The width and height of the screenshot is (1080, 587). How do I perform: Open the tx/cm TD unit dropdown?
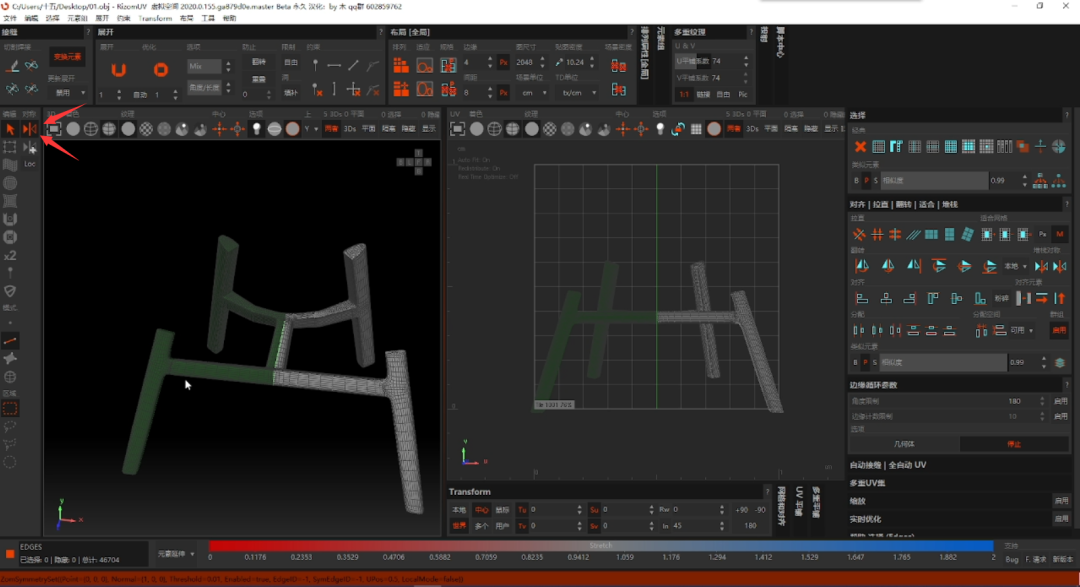click(576, 93)
